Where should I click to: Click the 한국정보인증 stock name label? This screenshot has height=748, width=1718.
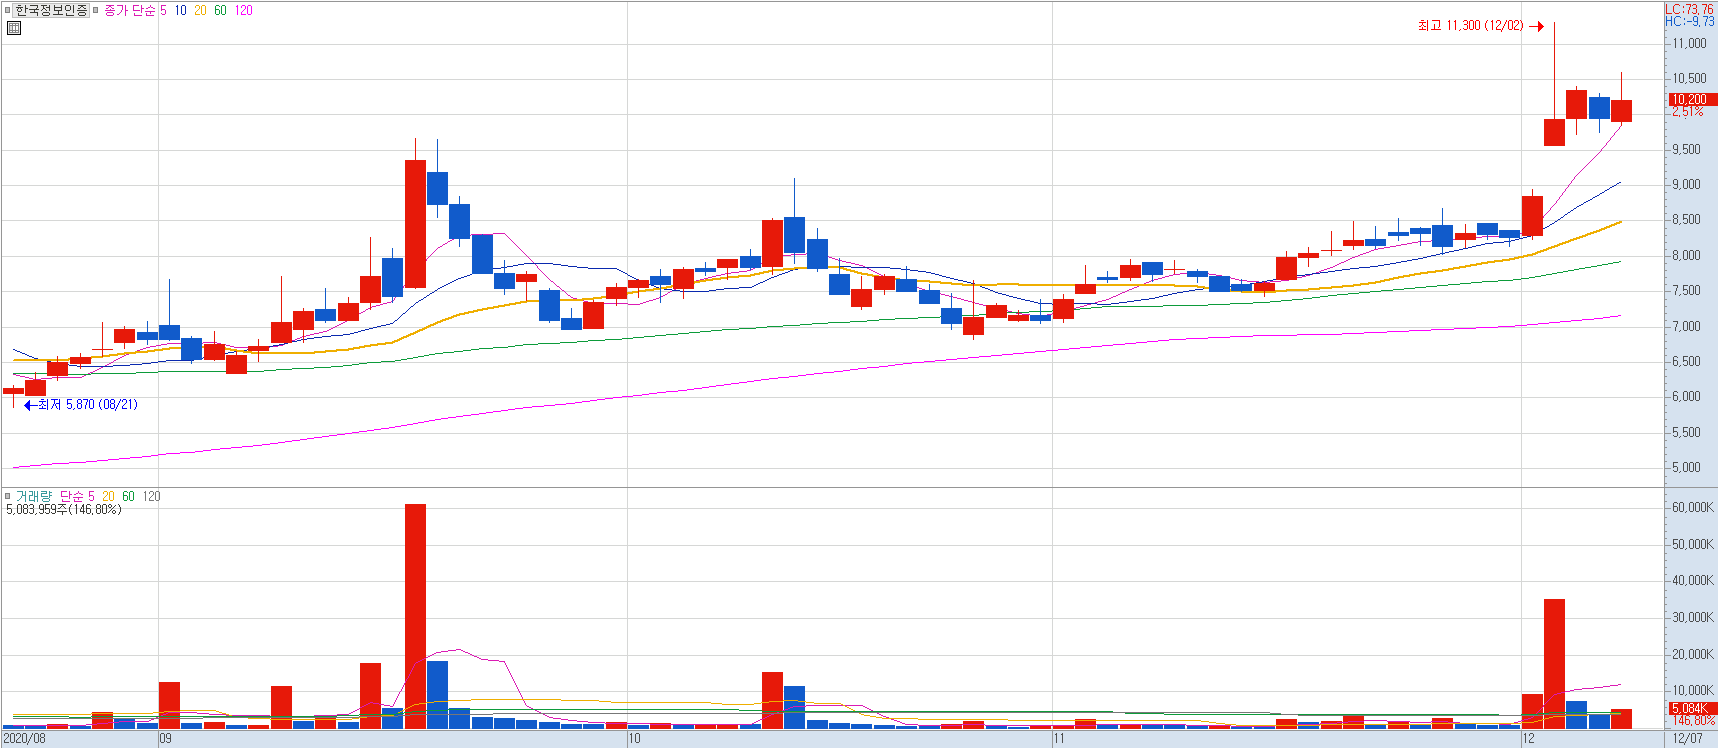pyautogui.click(x=51, y=10)
